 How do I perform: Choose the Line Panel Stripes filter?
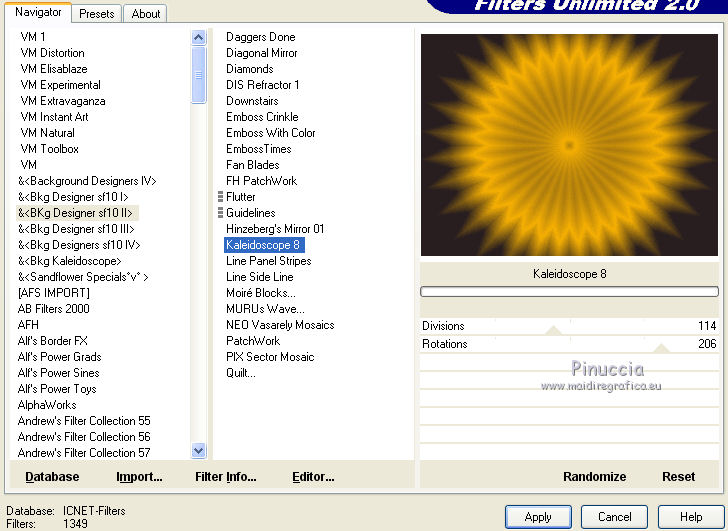click(x=268, y=261)
